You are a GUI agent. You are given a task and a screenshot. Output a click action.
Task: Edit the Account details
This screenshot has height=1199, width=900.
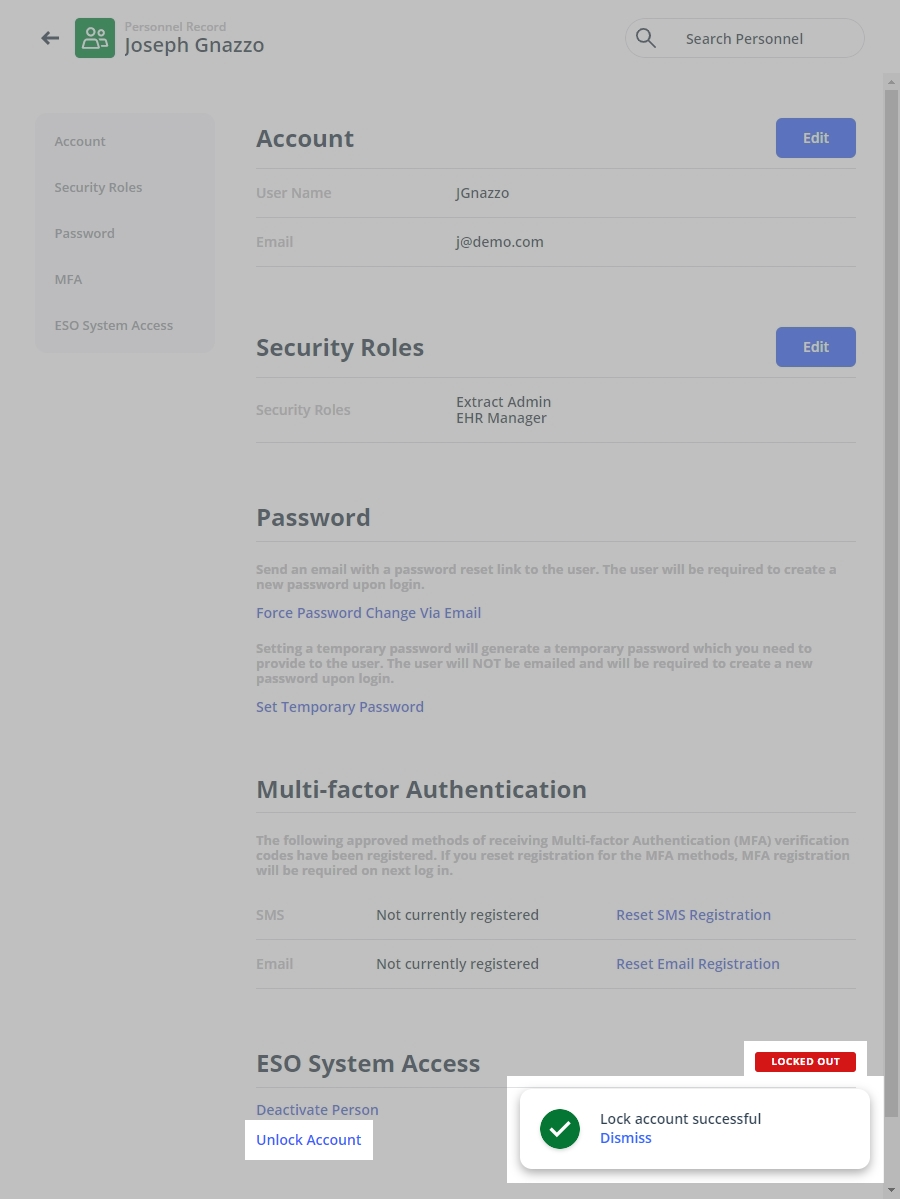815,138
